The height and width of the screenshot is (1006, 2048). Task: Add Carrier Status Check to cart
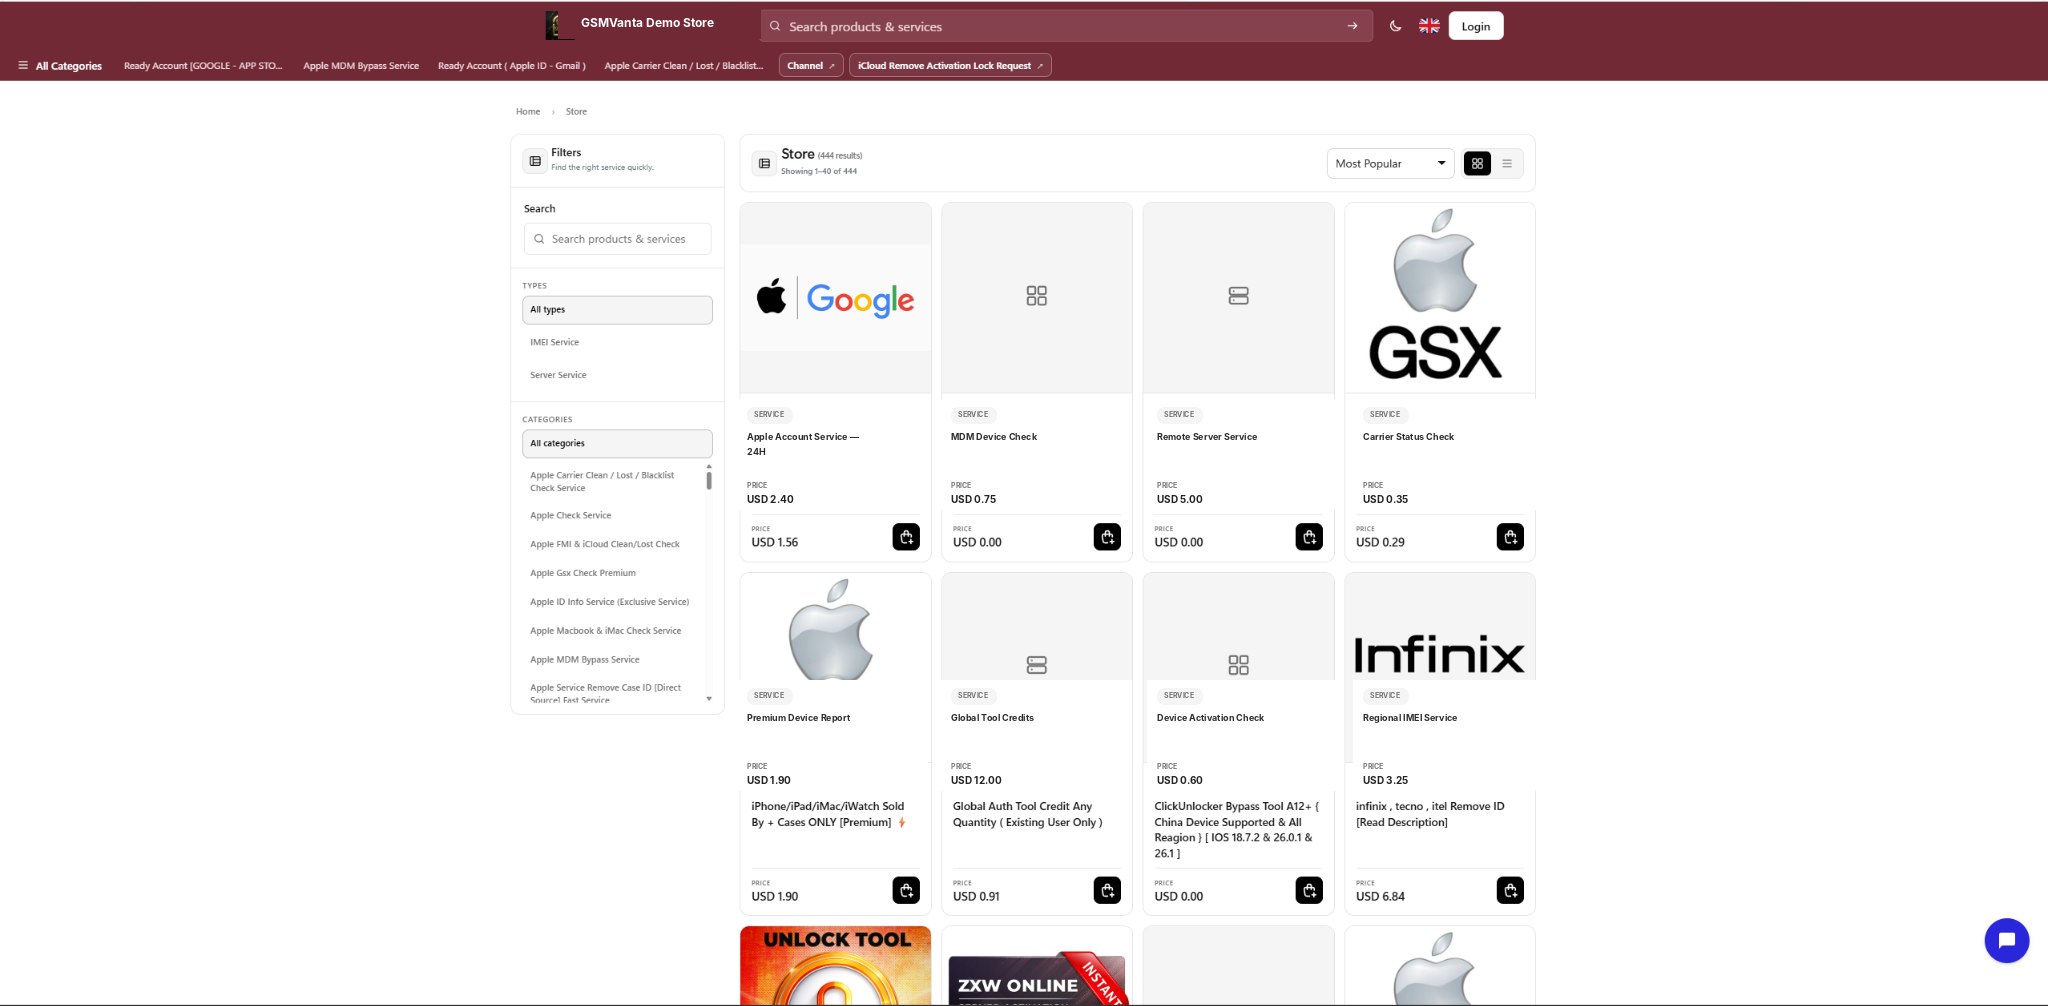1510,537
